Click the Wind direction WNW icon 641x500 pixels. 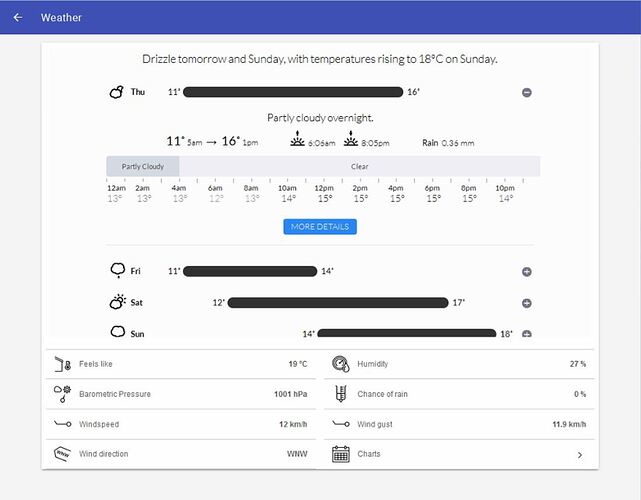62,454
